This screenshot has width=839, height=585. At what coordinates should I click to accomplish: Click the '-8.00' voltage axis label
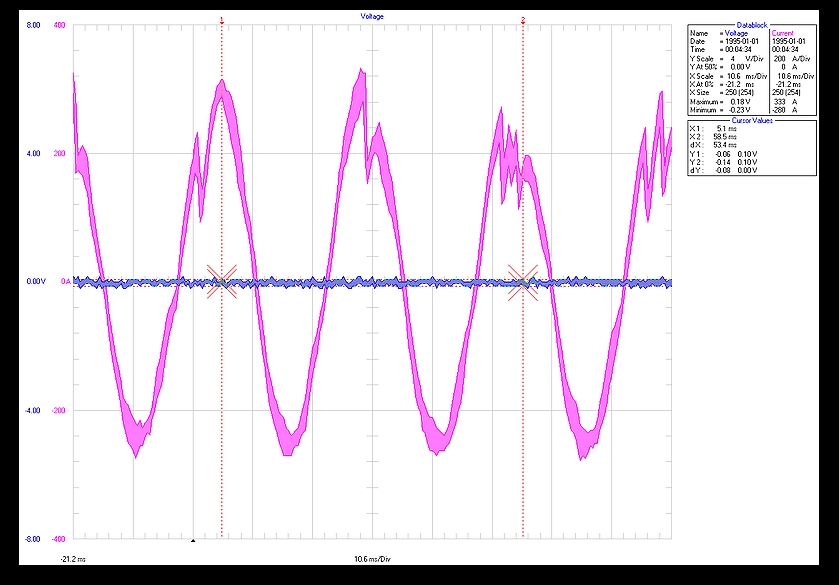pyautogui.click(x=32, y=539)
